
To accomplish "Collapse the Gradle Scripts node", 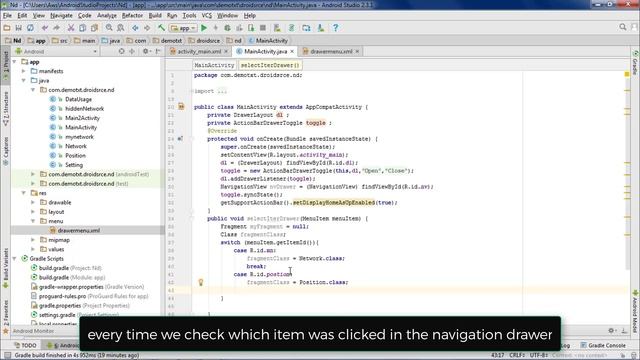I will tap(15, 259).
